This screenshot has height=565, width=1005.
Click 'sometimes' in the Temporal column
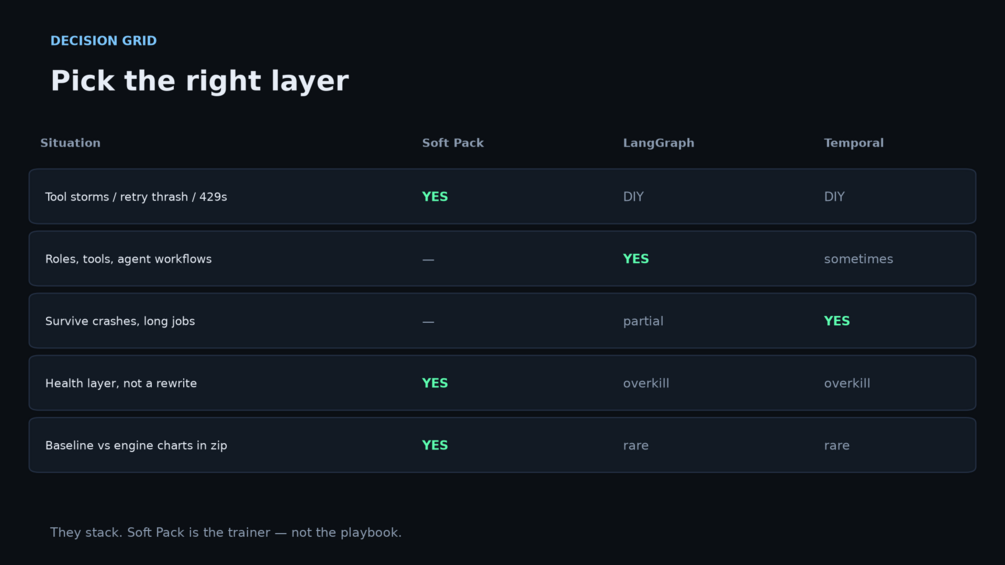click(858, 259)
